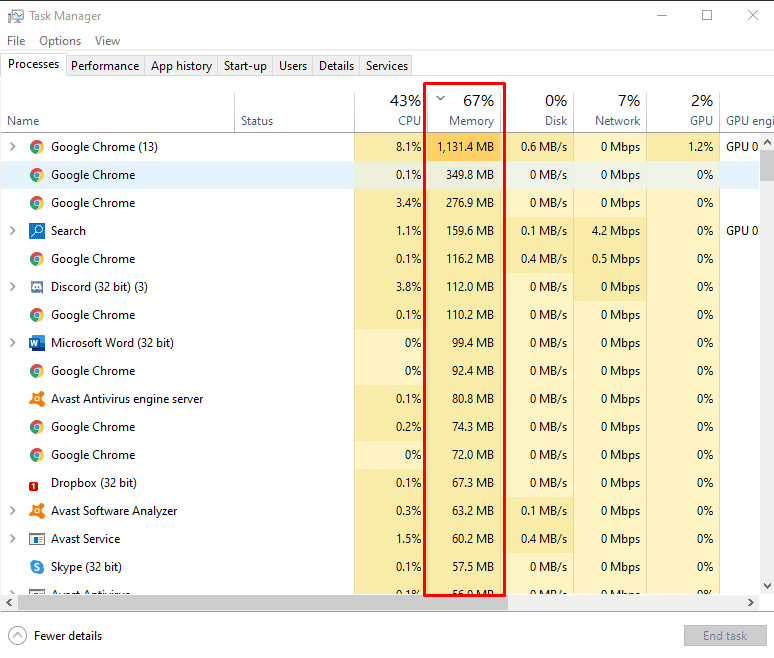774x658 pixels.
Task: Click the horizontal scrollbar right arrow
Action: pyautogui.click(x=751, y=603)
